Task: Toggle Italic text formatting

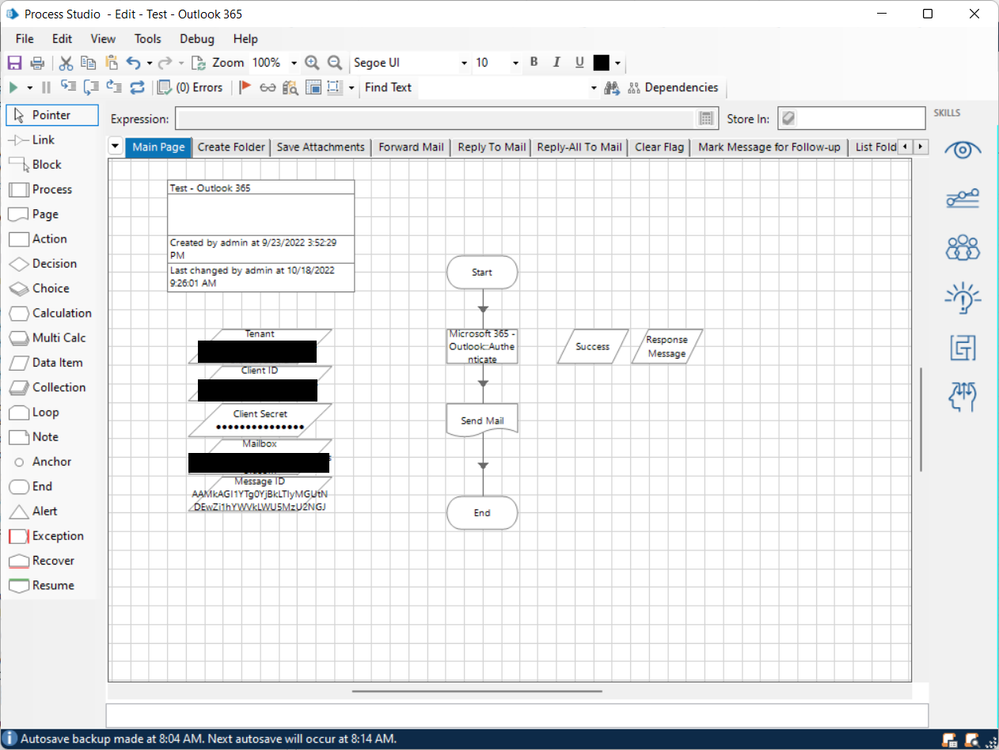Action: 557,63
